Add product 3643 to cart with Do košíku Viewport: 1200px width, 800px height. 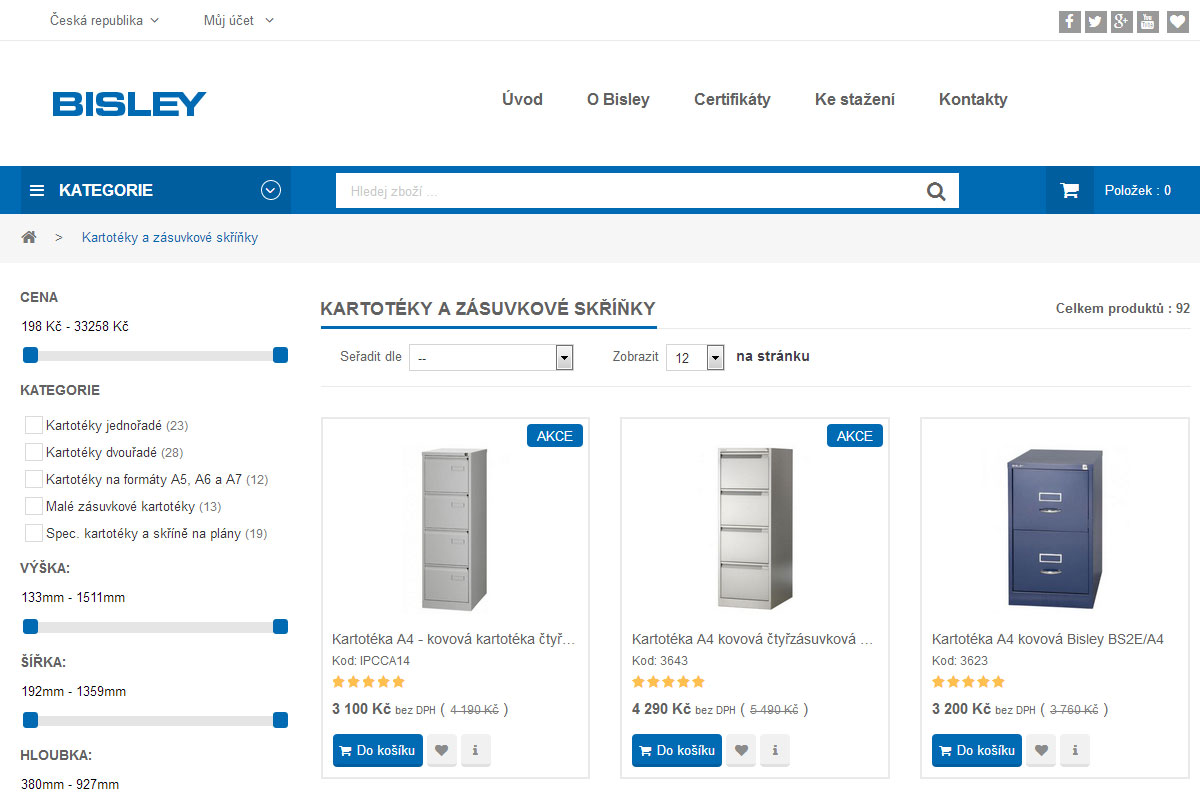pyautogui.click(x=677, y=750)
